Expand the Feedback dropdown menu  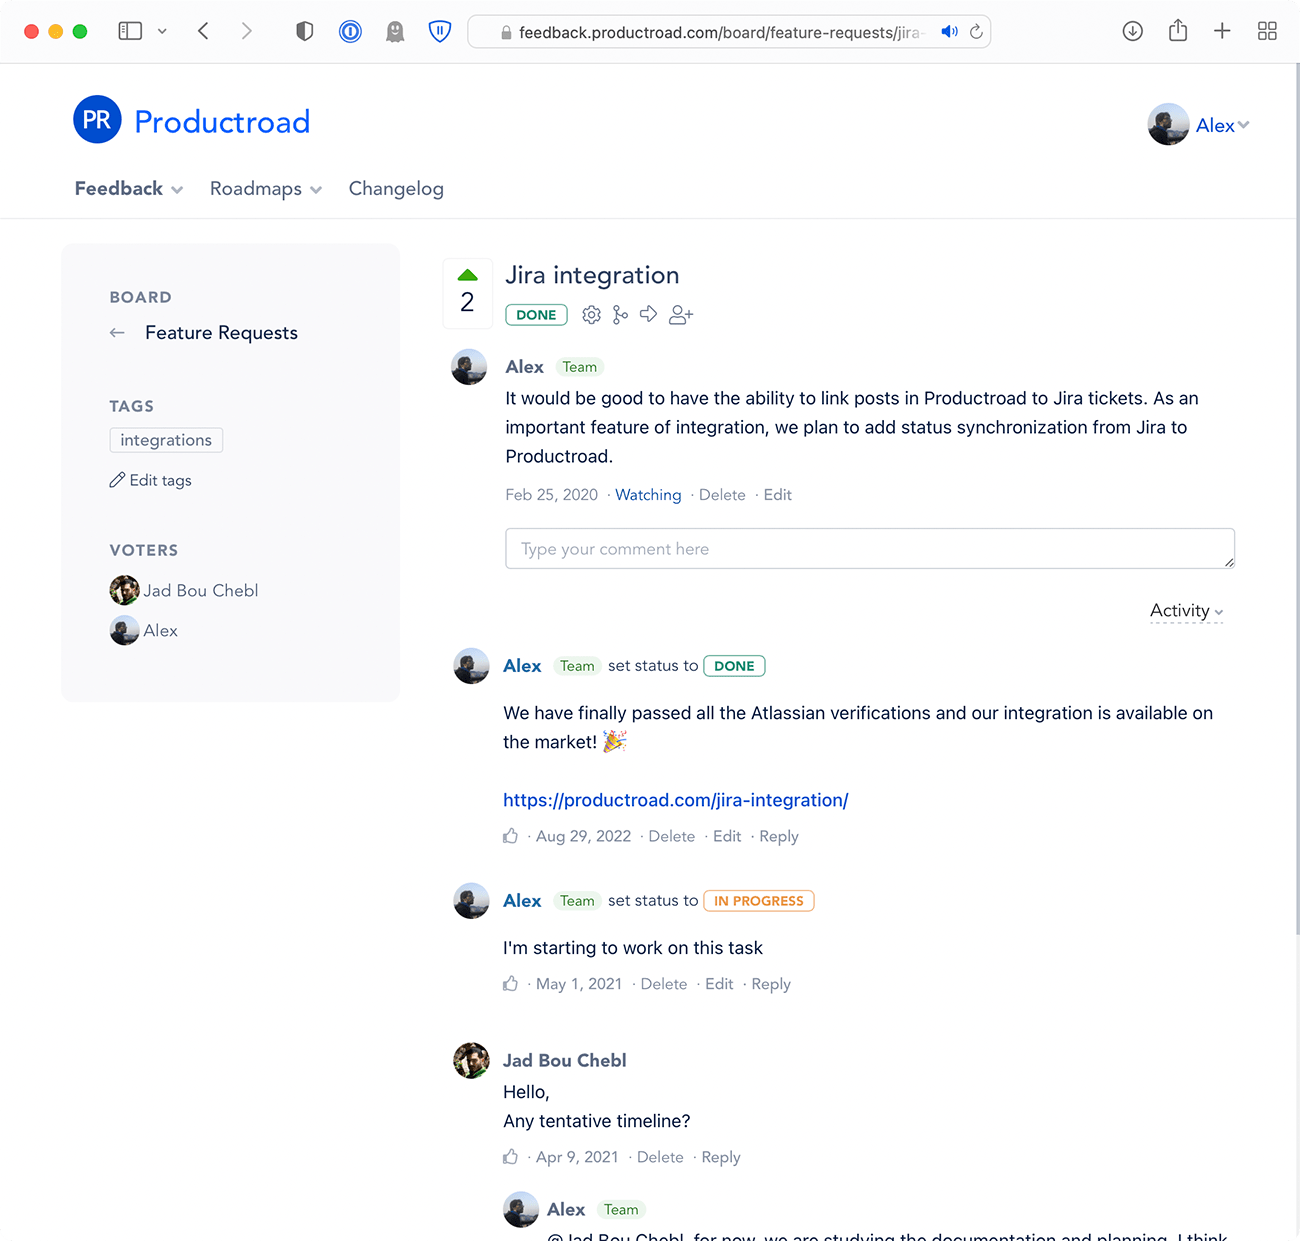point(129,189)
